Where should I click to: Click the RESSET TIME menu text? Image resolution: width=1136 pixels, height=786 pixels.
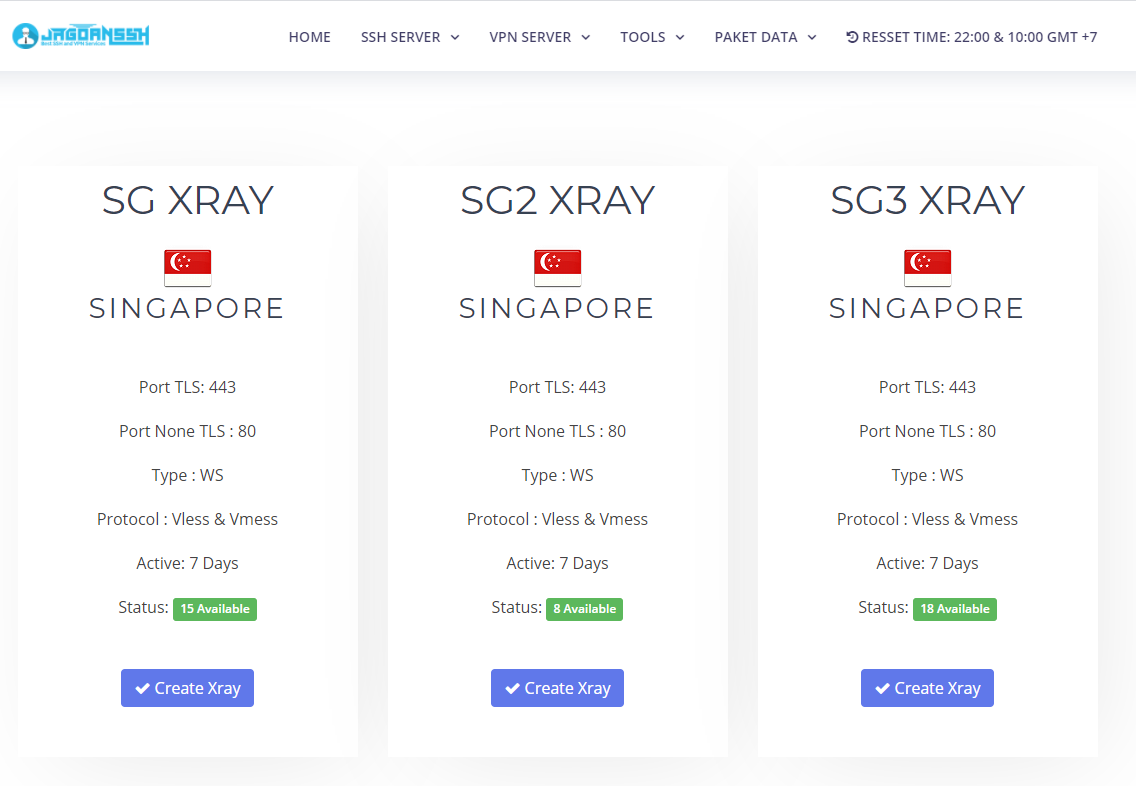[x=980, y=37]
